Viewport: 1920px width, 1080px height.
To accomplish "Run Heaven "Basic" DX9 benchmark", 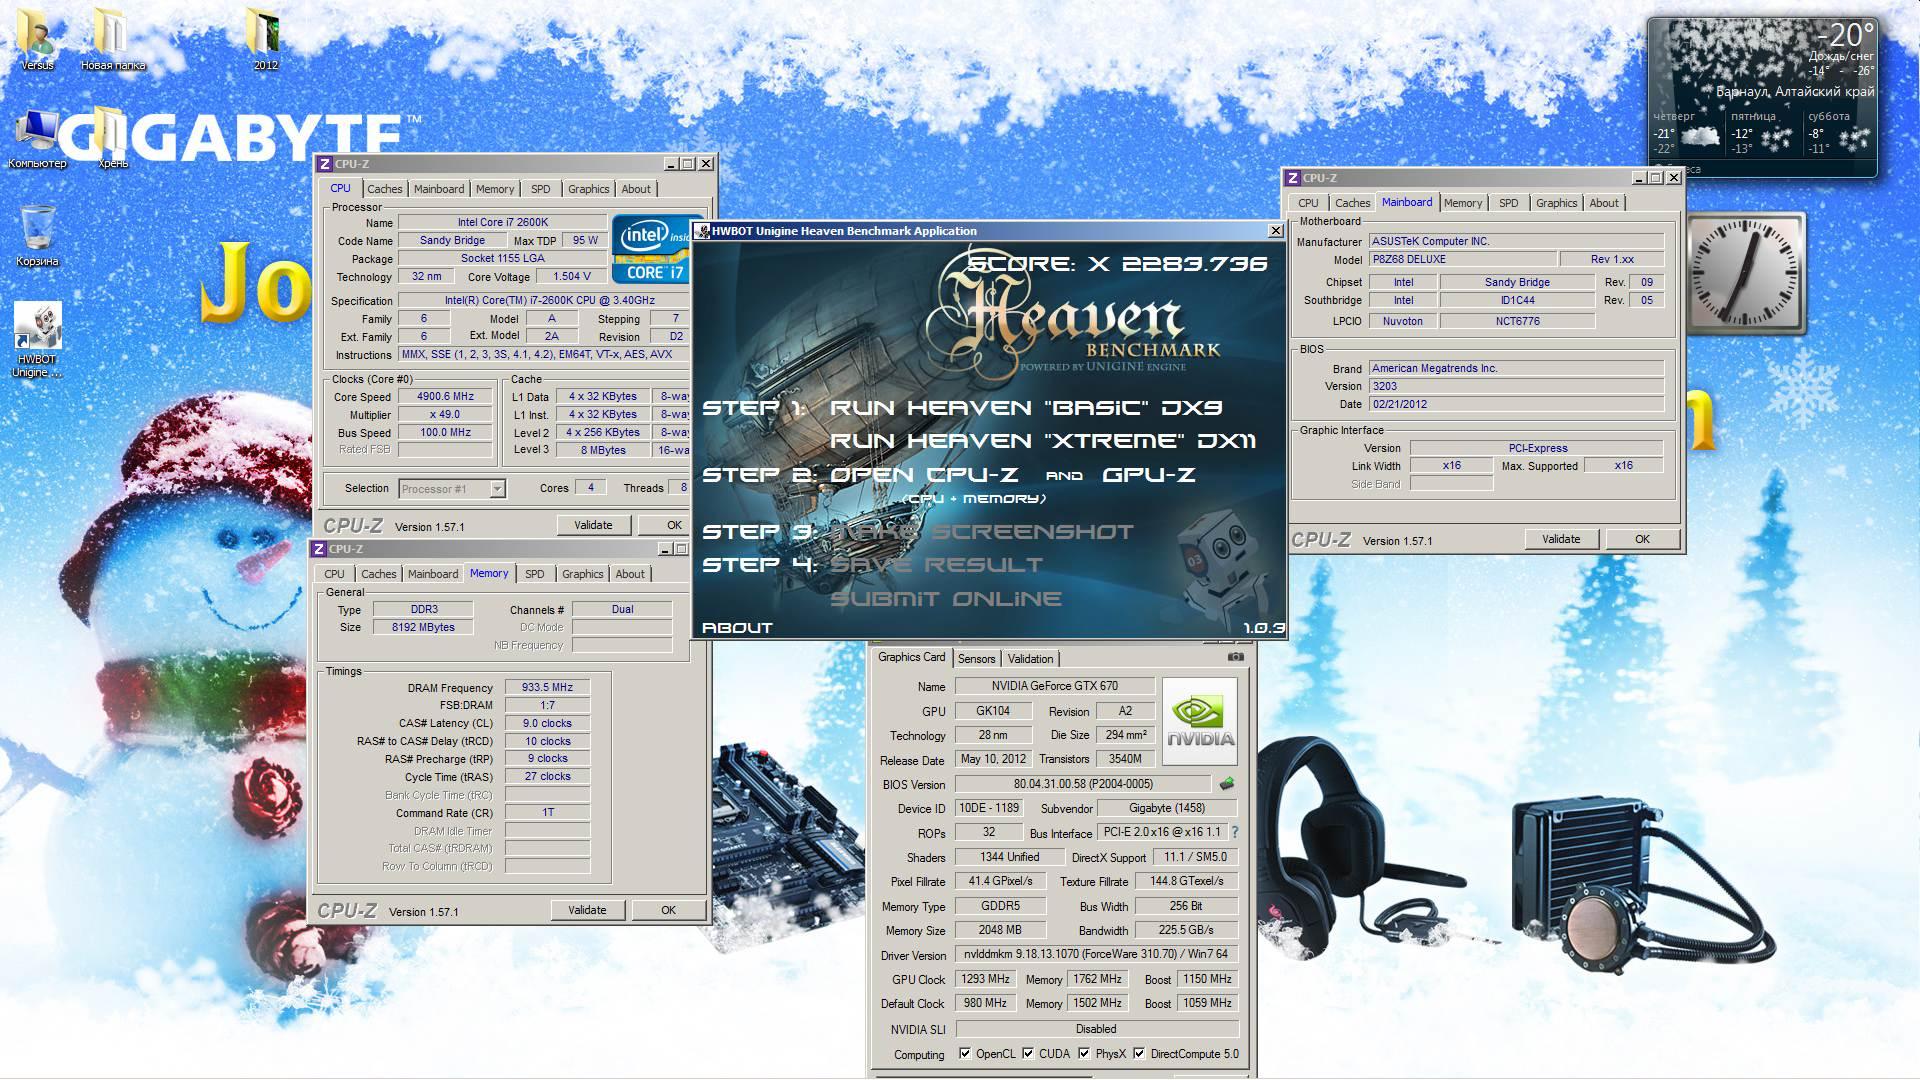I will click(1026, 408).
